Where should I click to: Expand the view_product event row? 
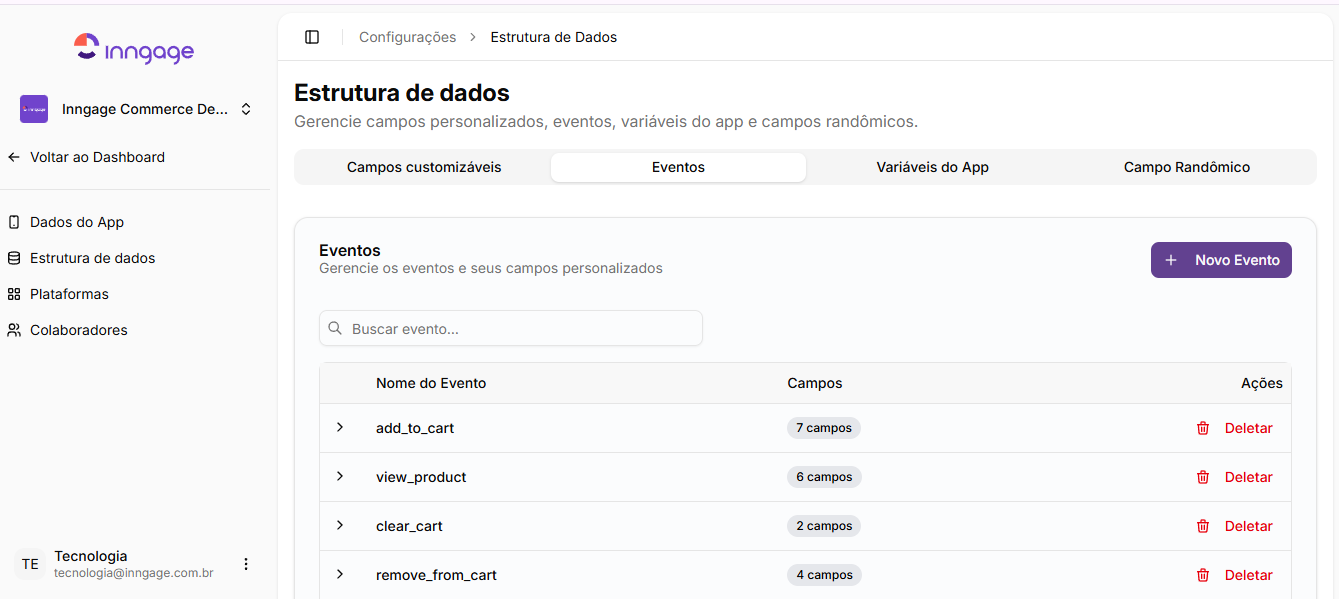340,476
